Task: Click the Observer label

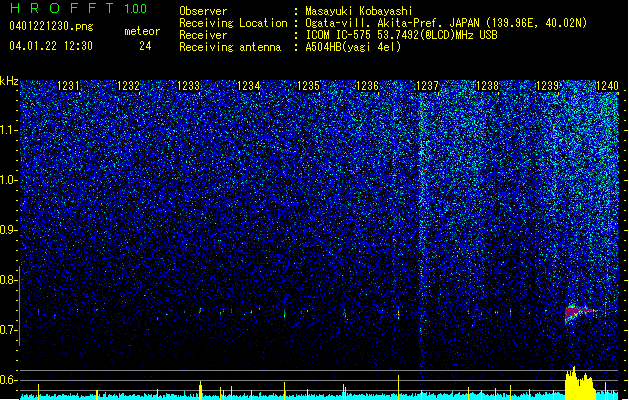Action: pyautogui.click(x=203, y=11)
